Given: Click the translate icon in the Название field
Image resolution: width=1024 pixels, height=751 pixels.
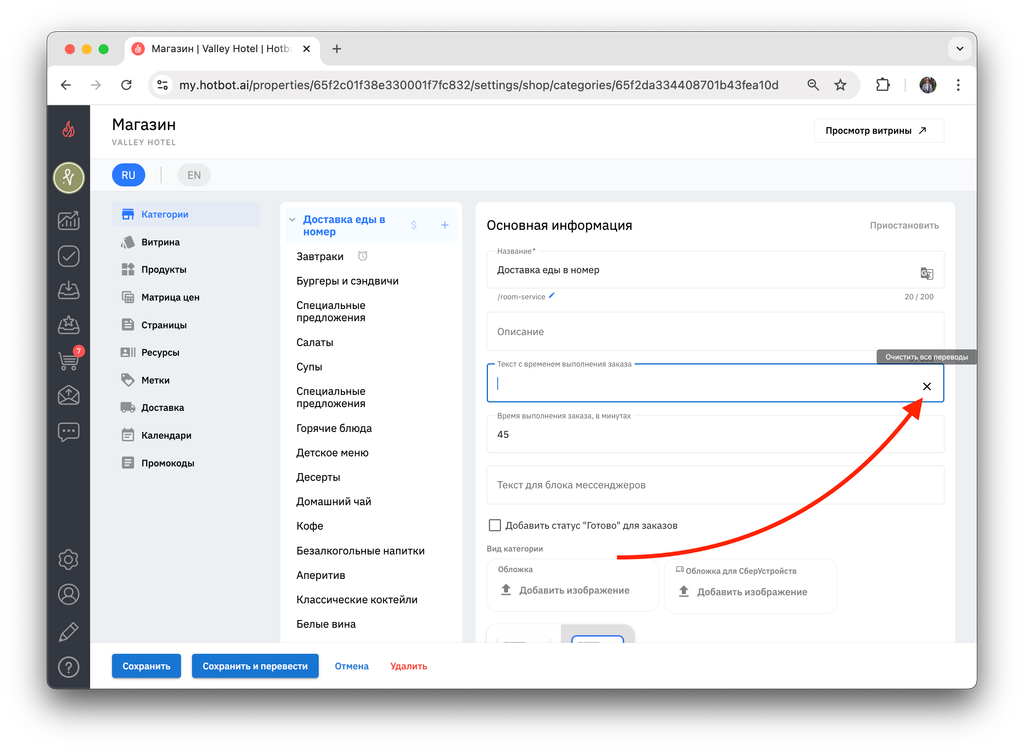Looking at the screenshot, I should point(927,274).
